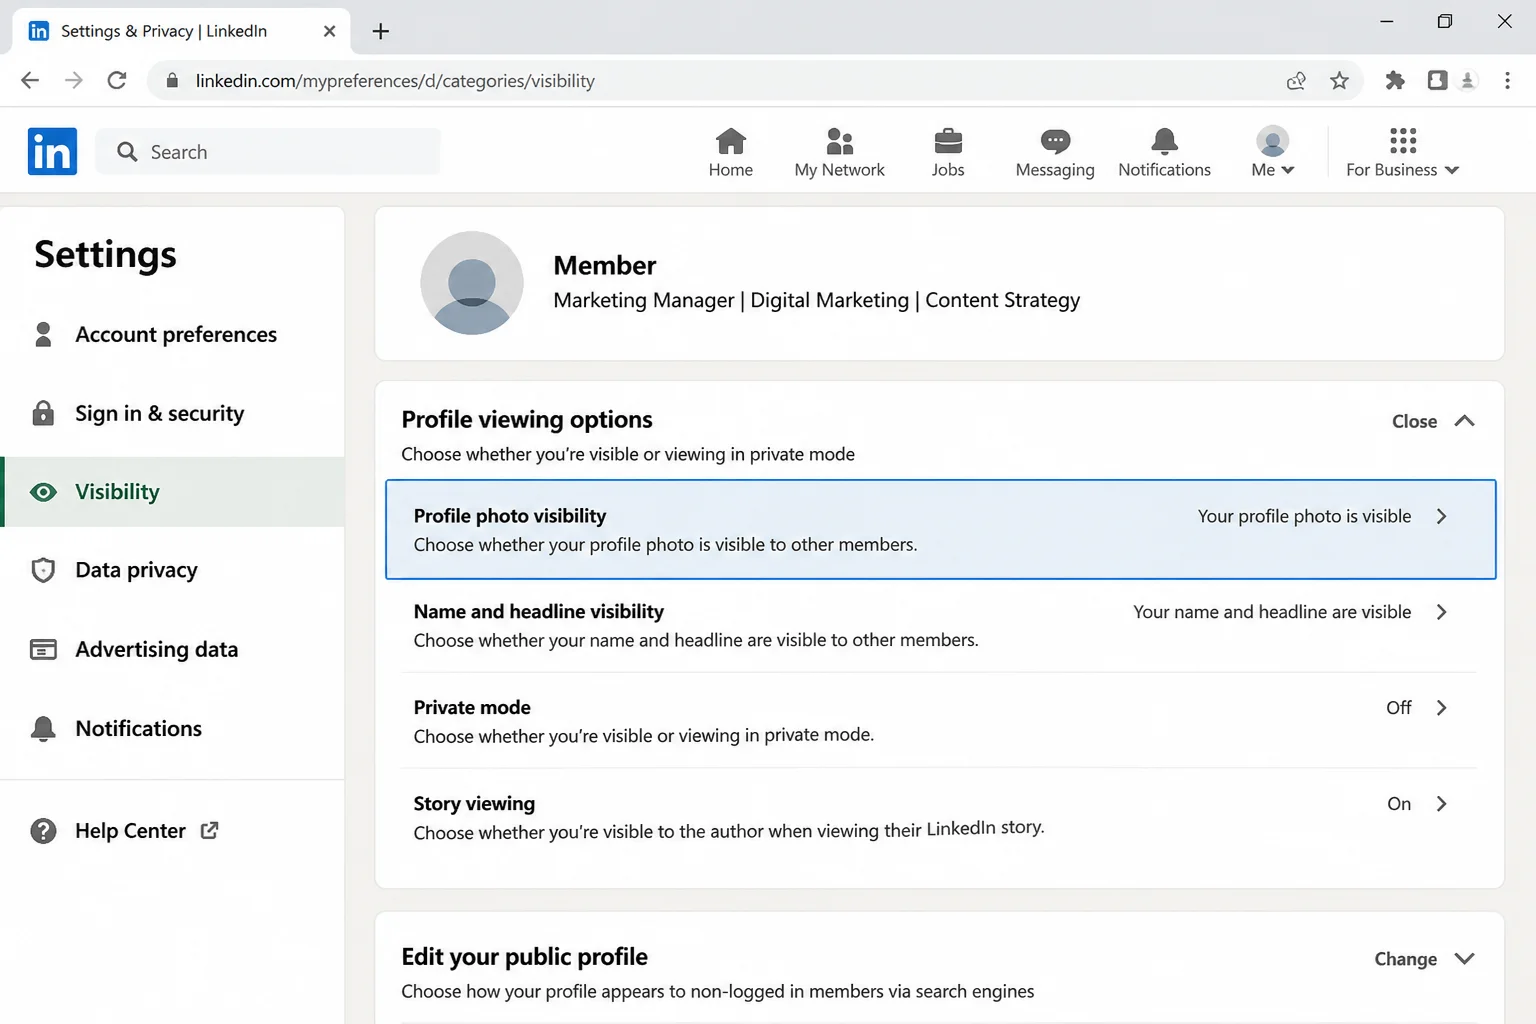Open My Network icon
The image size is (1536, 1024).
tap(840, 141)
